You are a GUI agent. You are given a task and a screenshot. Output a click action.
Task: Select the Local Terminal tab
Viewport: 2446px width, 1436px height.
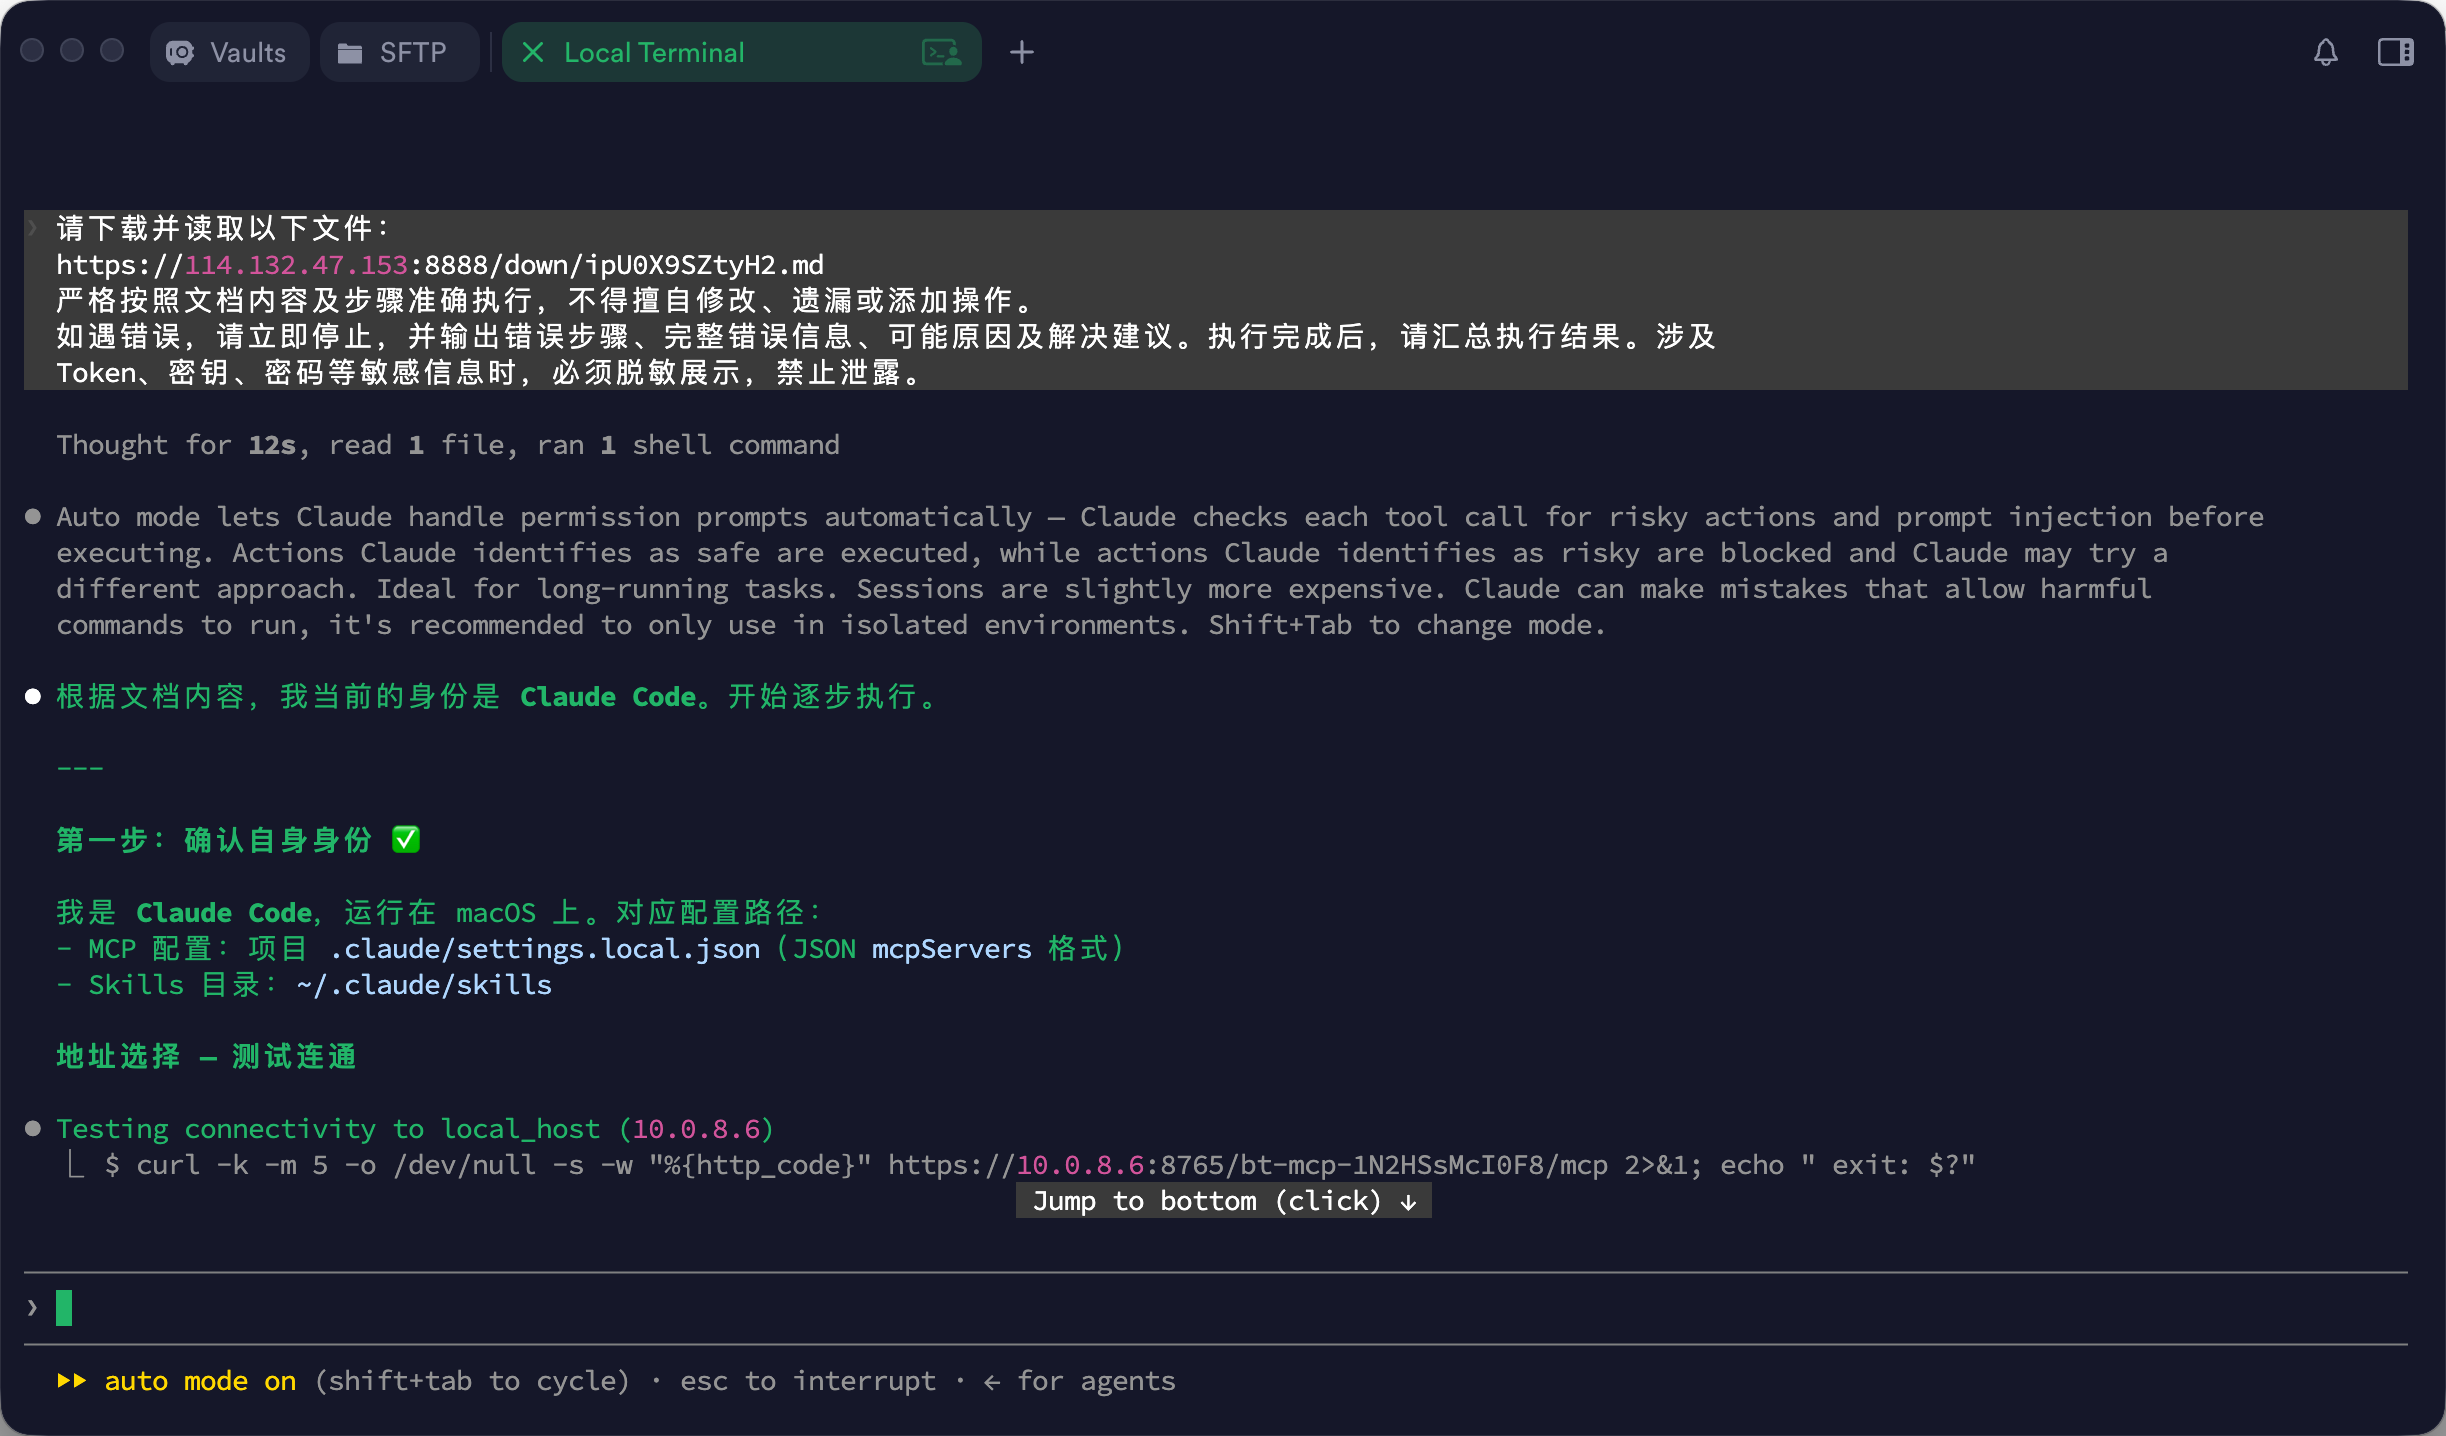point(742,52)
